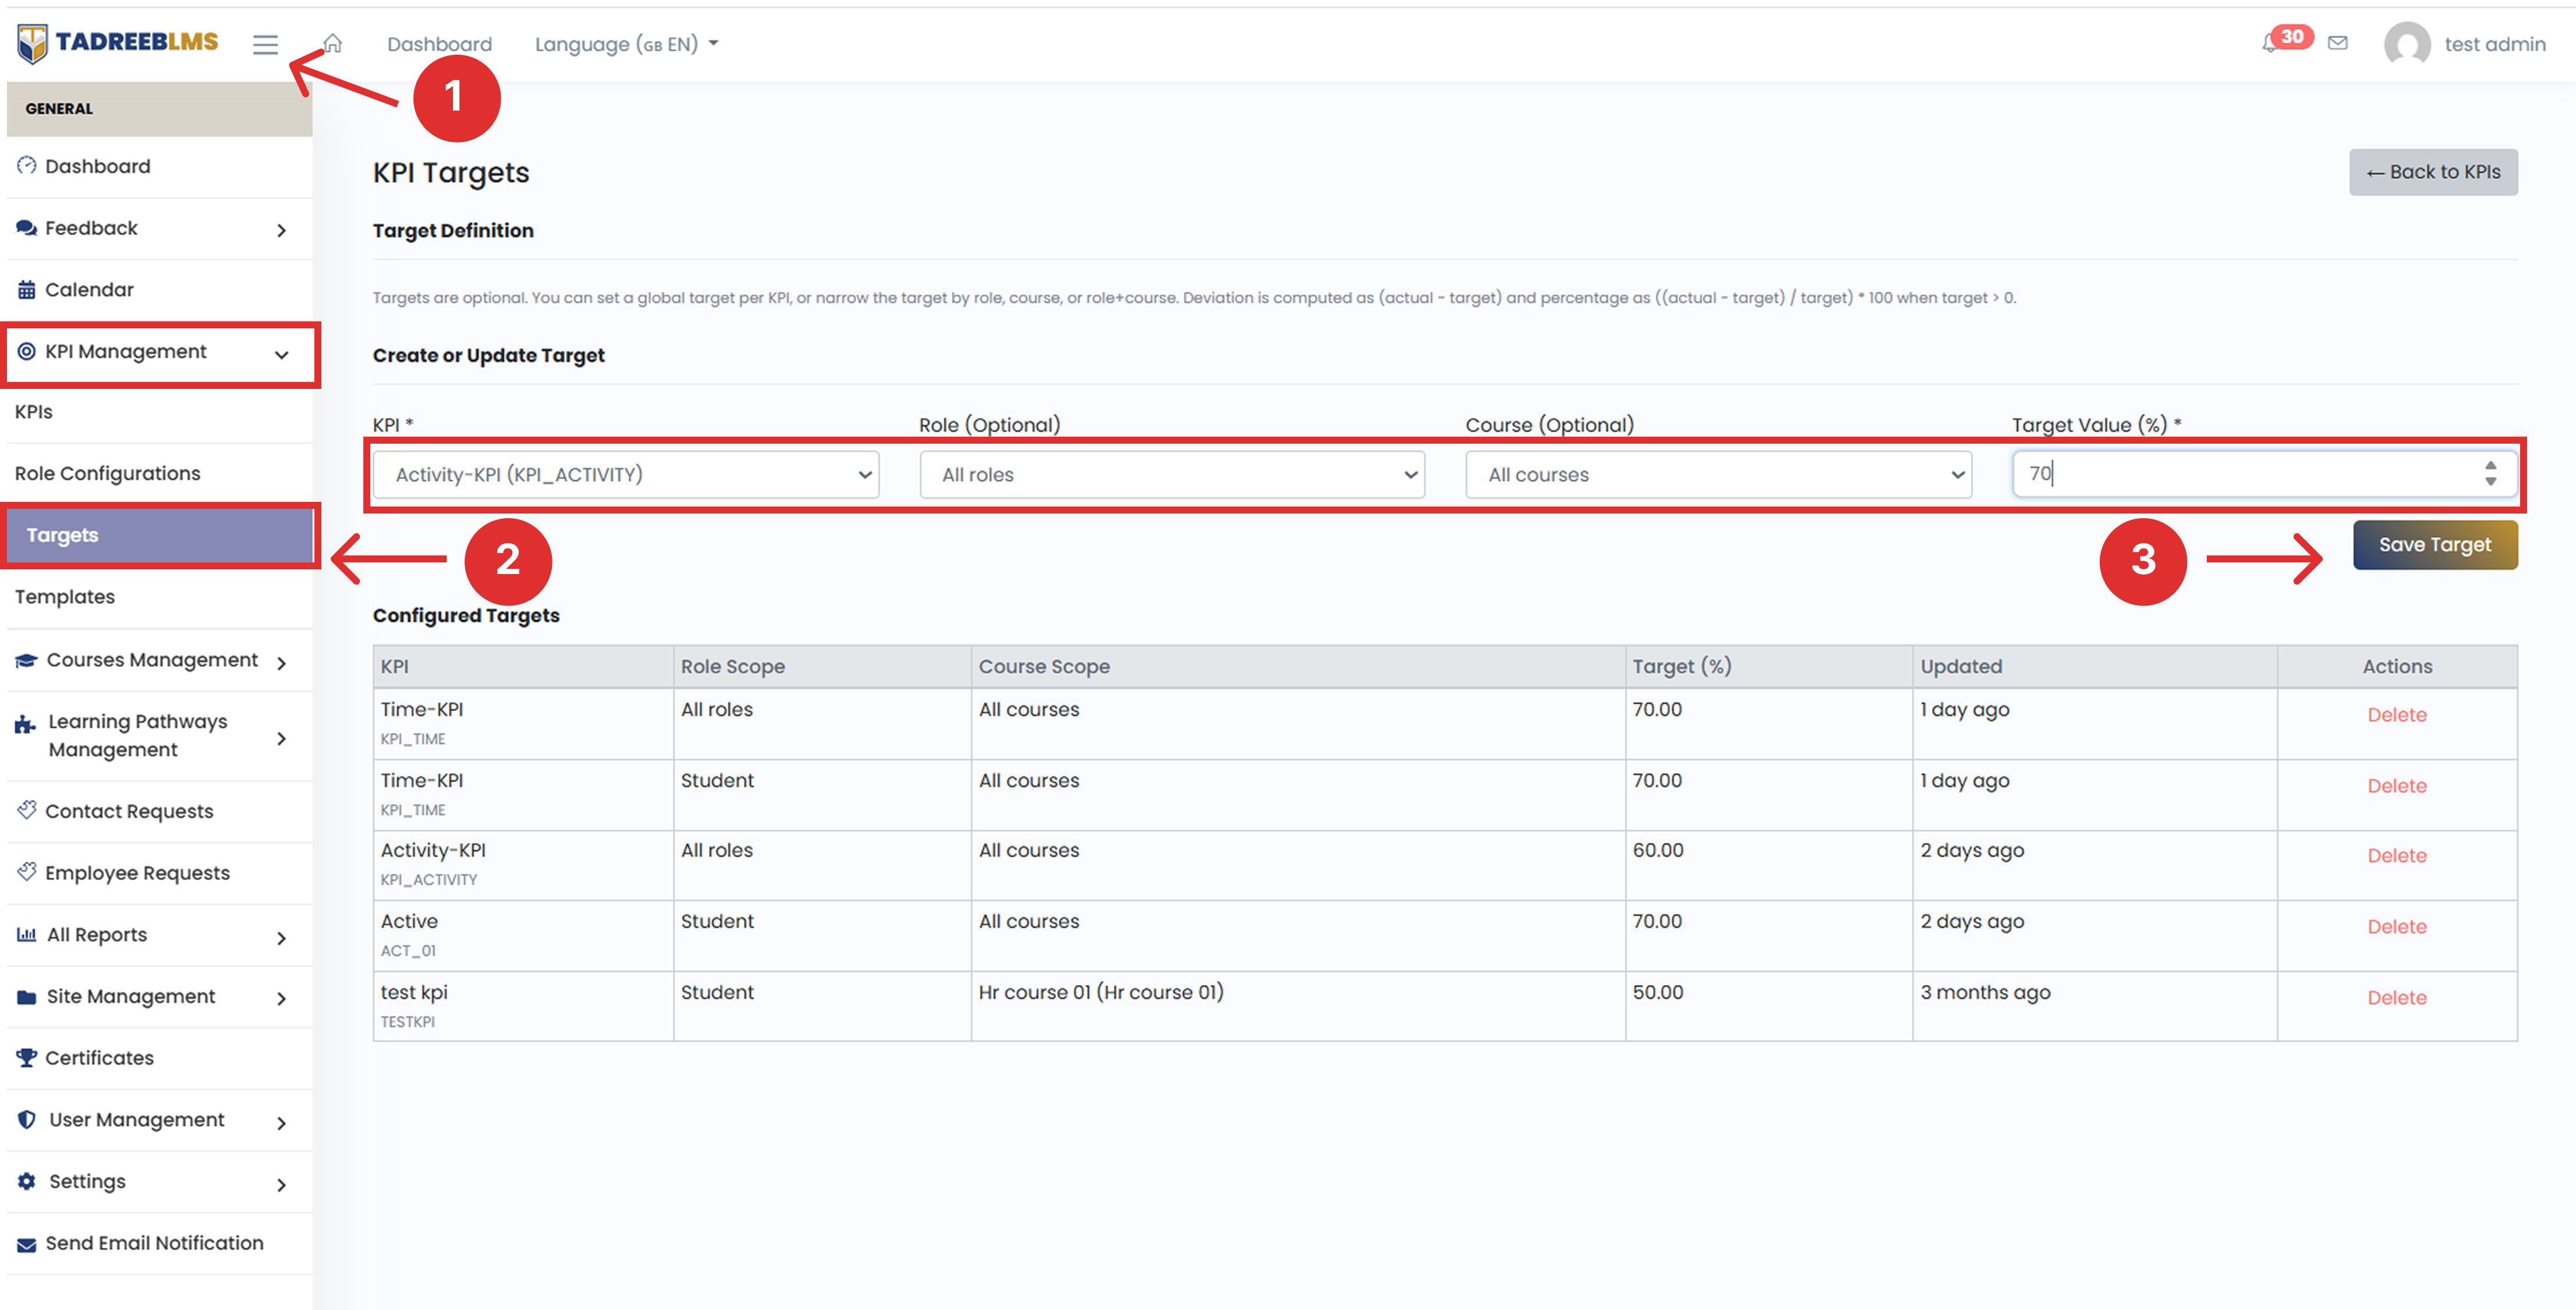
Task: Open the KPI dropdown showing Activity-KPI
Action: (x=626, y=474)
